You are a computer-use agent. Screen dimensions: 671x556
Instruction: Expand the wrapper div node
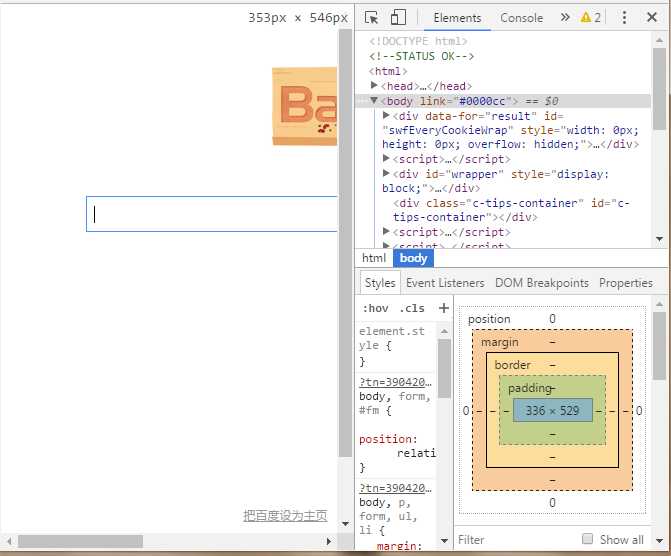pos(386,173)
